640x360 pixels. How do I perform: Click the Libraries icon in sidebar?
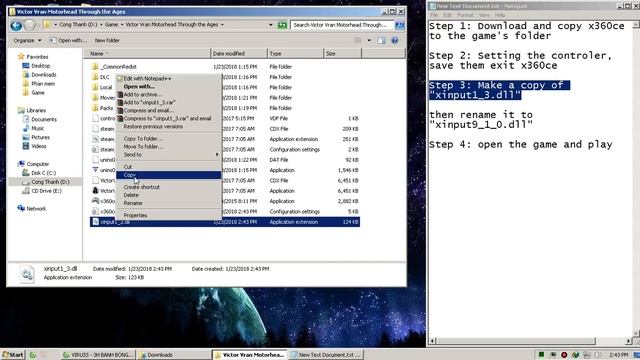point(21,110)
